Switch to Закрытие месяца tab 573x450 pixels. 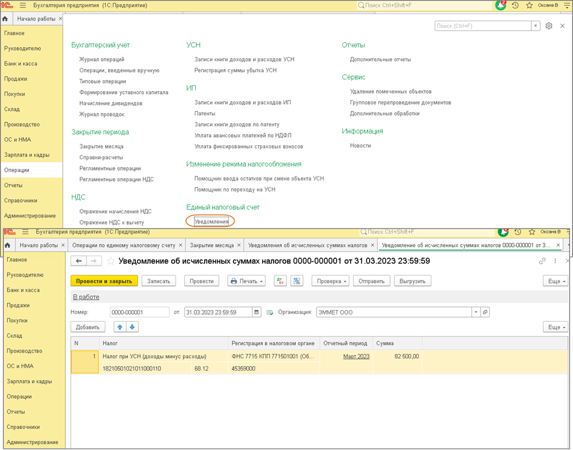point(212,245)
